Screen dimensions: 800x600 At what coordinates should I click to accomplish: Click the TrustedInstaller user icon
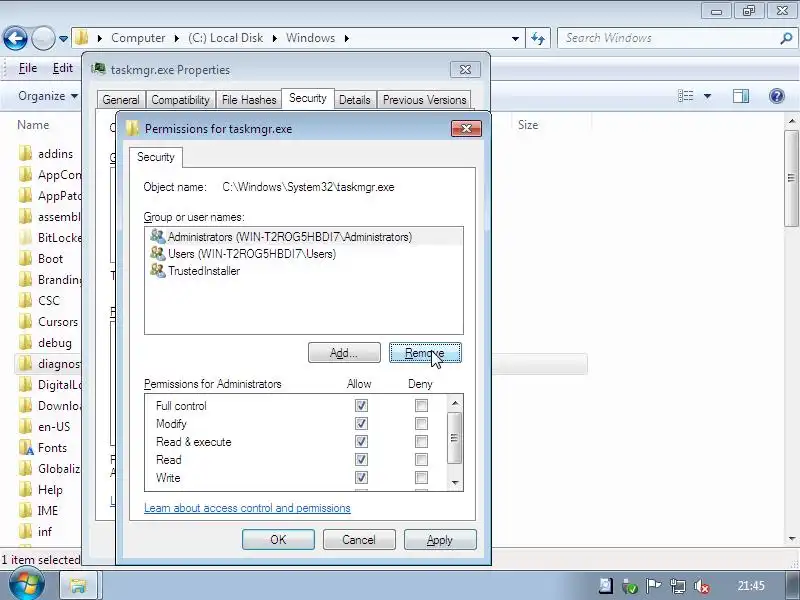158,270
